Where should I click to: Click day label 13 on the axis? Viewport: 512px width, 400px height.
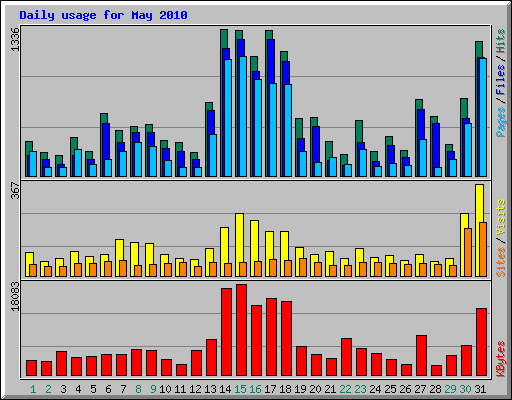pyautogui.click(x=210, y=389)
